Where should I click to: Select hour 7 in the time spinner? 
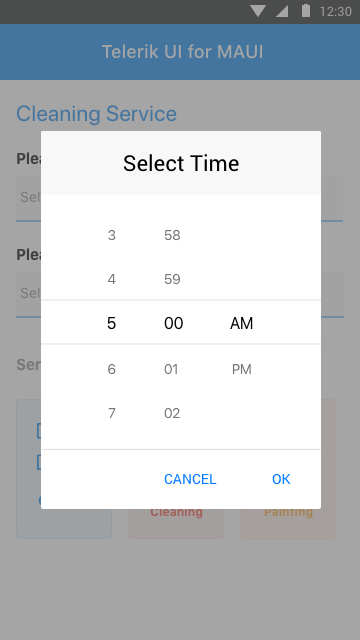[111, 413]
